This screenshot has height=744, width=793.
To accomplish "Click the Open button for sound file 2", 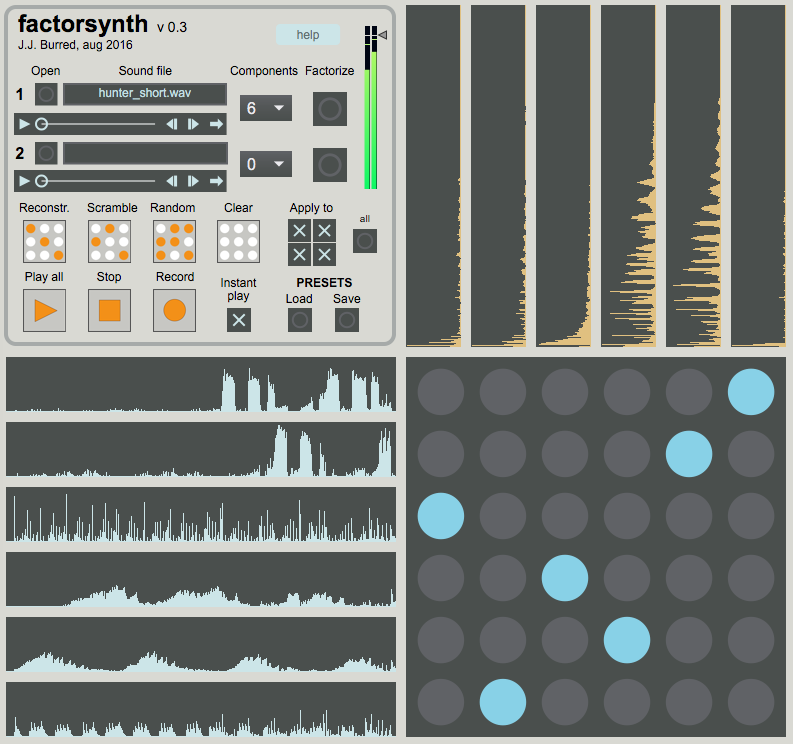I will coord(46,153).
